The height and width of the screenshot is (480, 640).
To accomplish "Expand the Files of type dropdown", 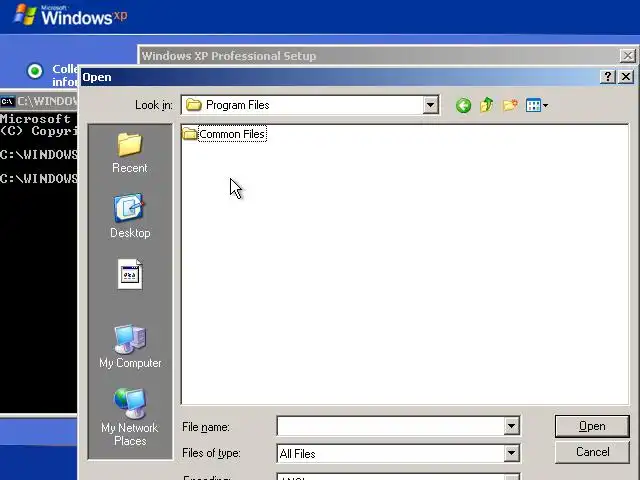I will (511, 453).
